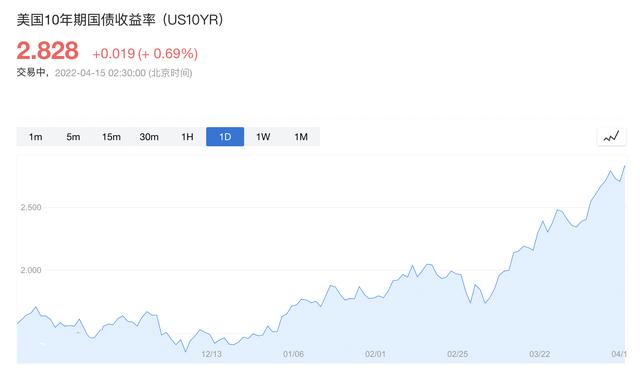Click the 03/22 date axis marker
Viewport: 640px width, 373px height.
540,354
